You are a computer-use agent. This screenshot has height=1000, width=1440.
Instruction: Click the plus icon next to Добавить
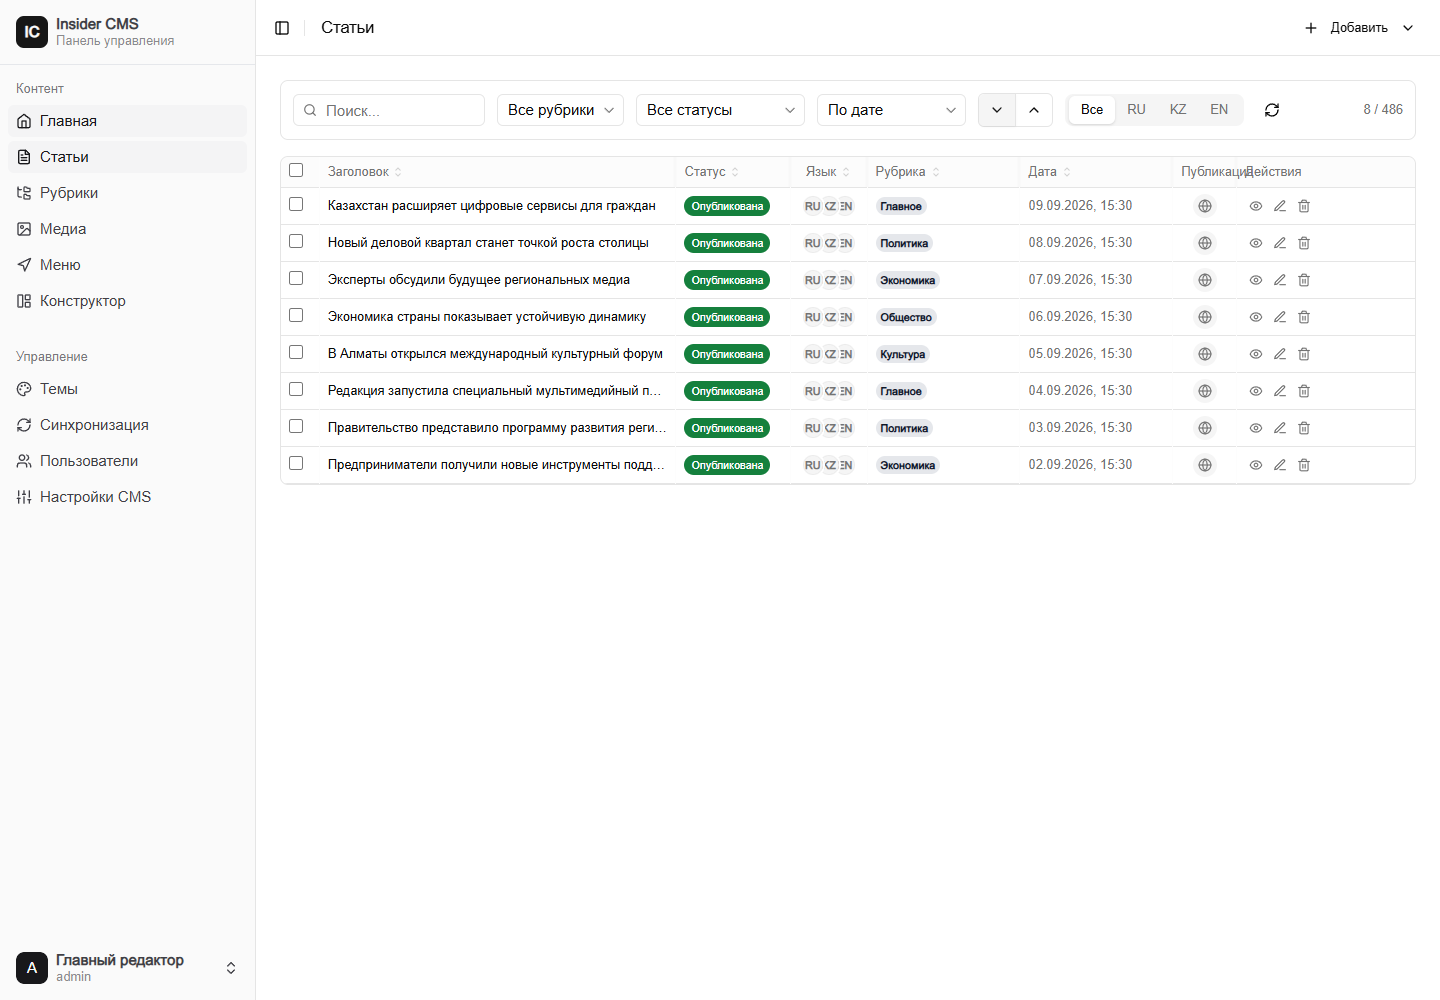[1311, 28]
